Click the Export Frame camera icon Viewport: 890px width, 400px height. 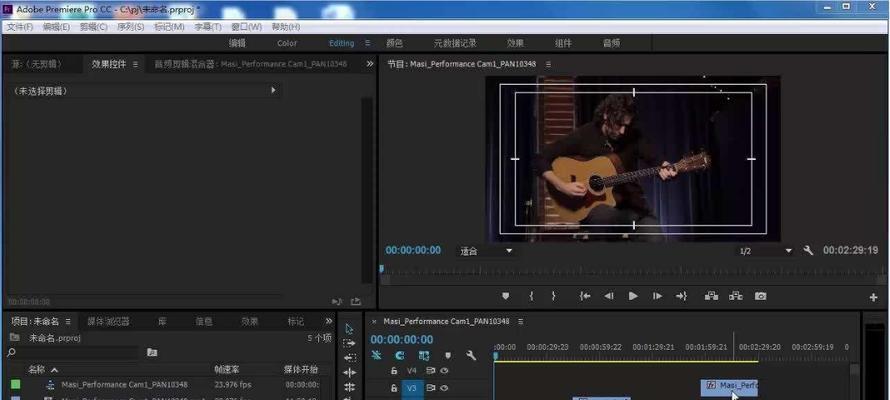coord(761,296)
